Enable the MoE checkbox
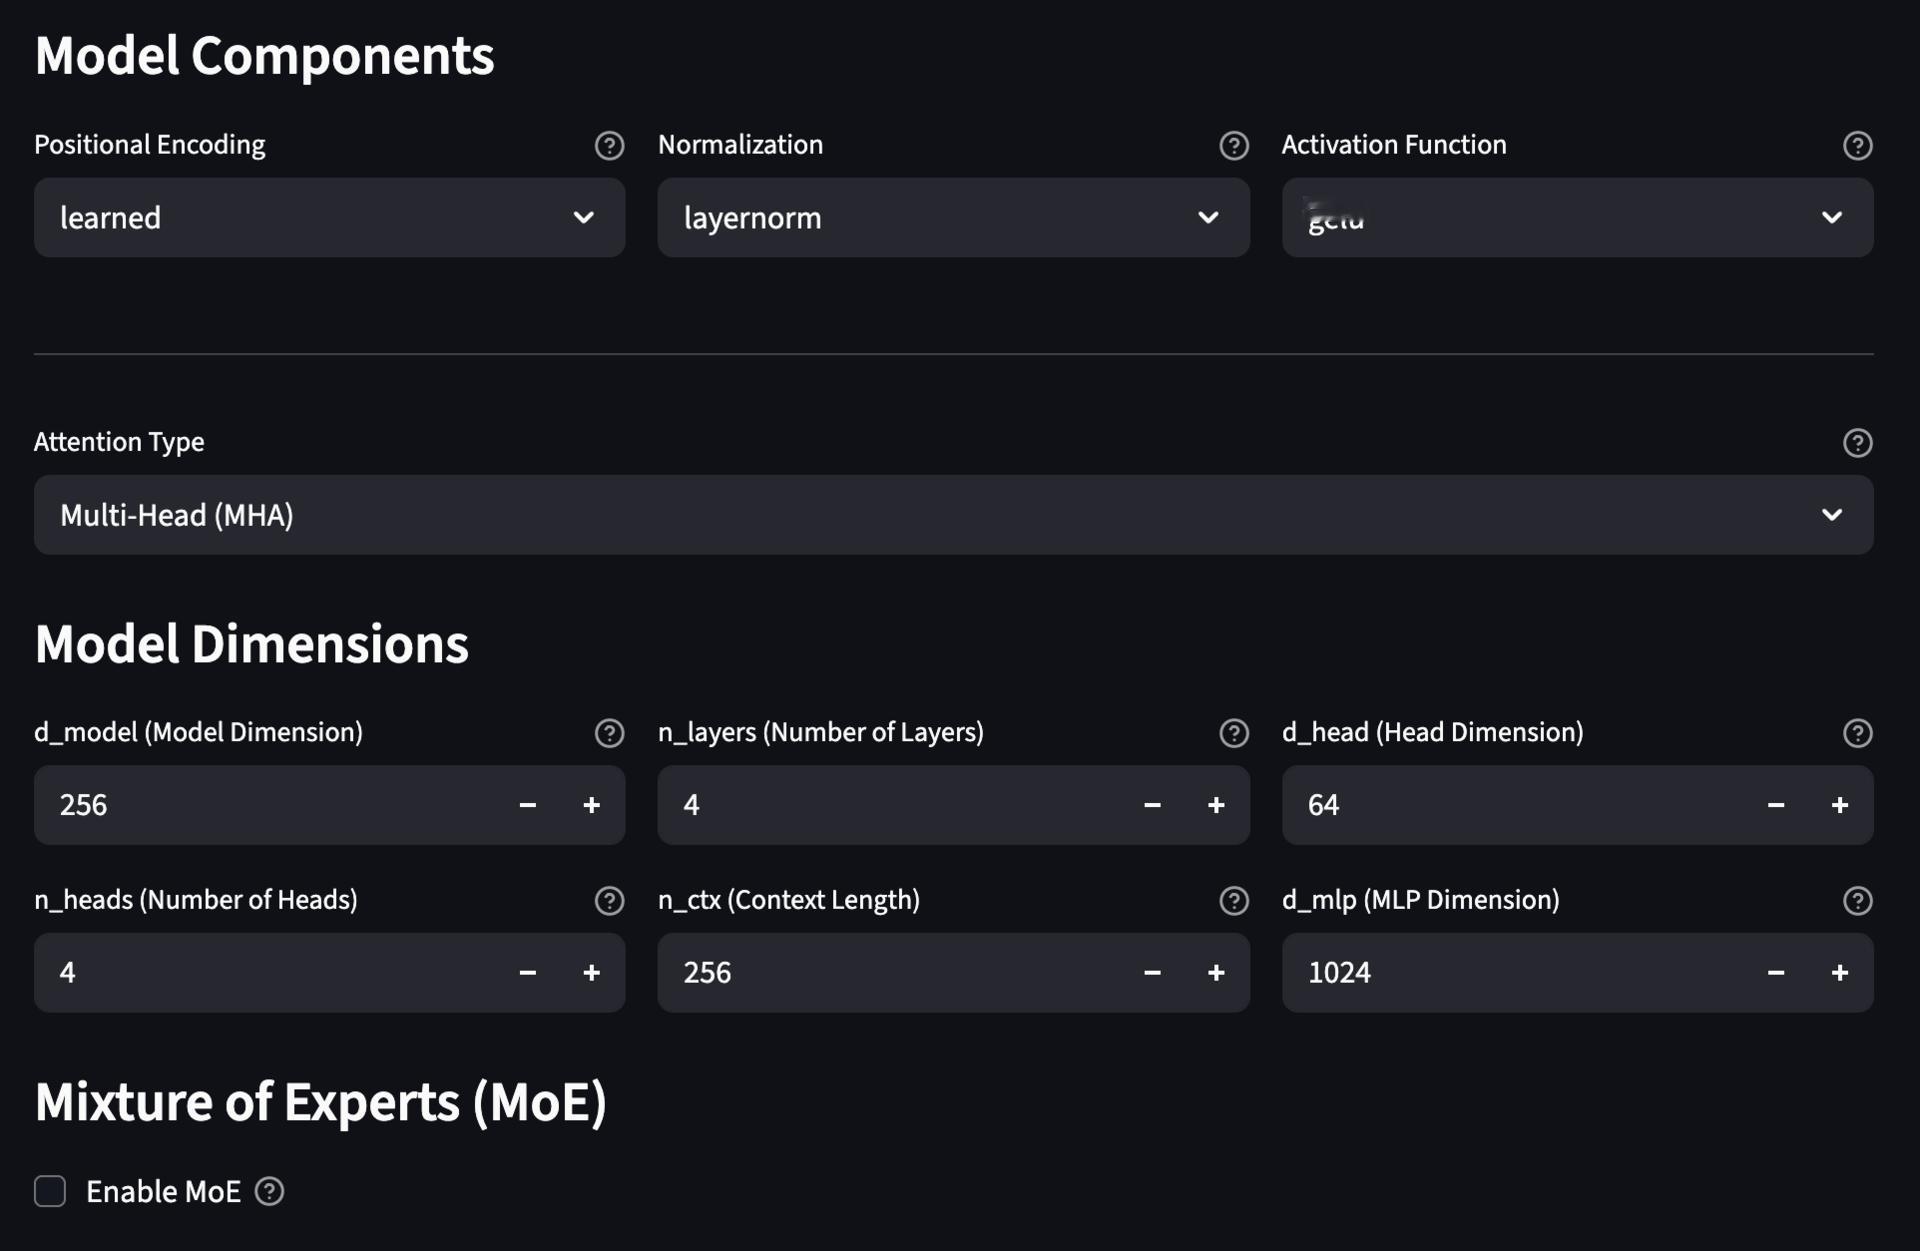This screenshot has width=1920, height=1251. coord(50,1191)
